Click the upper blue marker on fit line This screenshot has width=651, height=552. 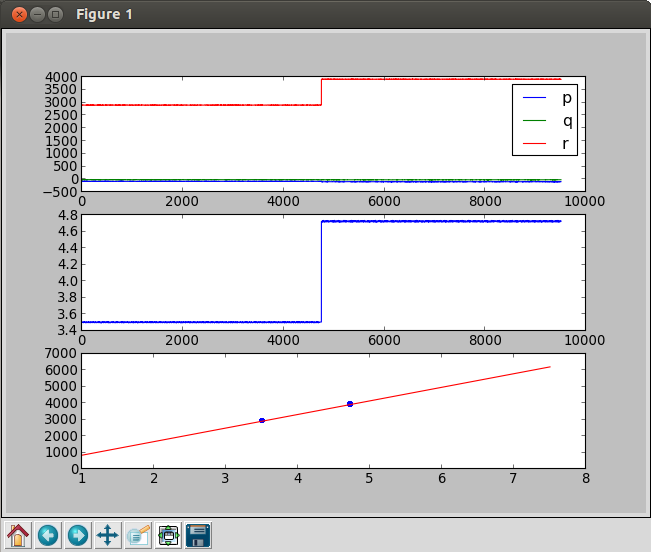coord(350,404)
